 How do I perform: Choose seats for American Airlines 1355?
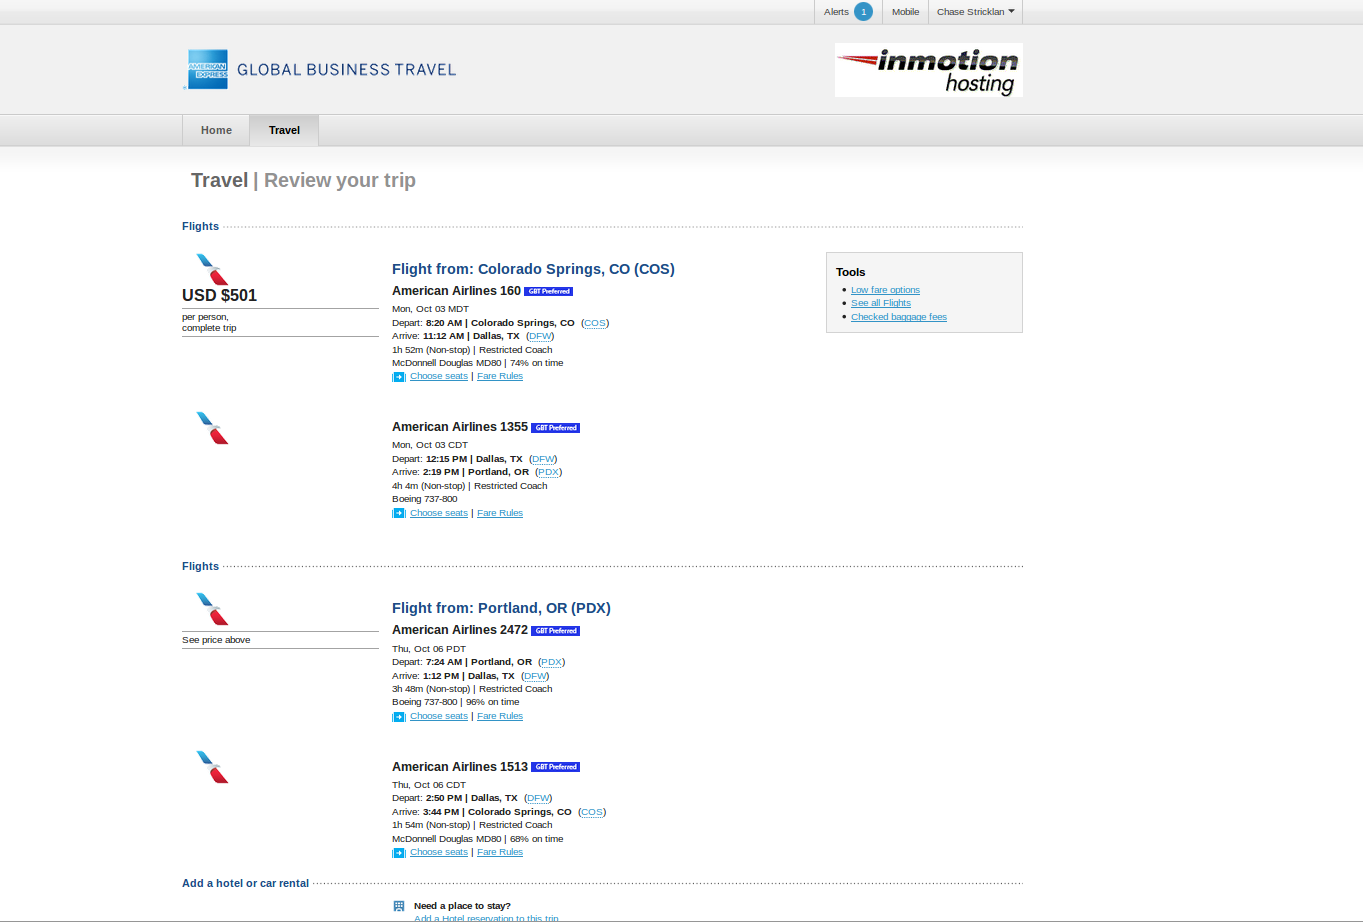pyautogui.click(x=439, y=513)
